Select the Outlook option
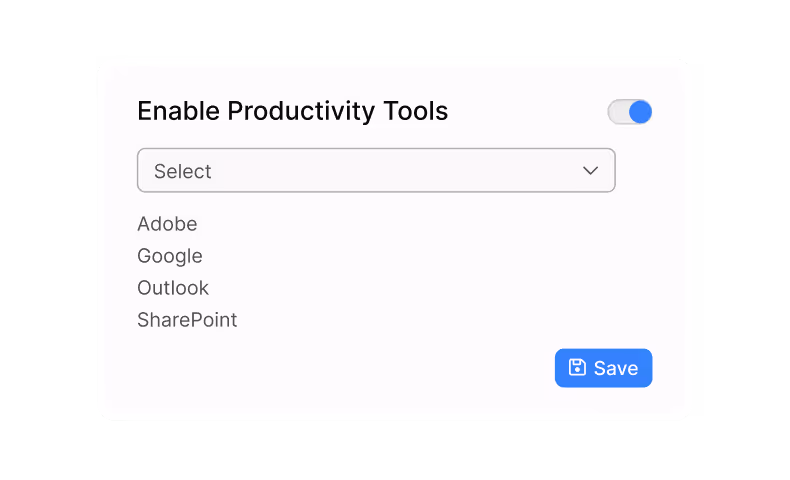This screenshot has width=790, height=480. [173, 288]
